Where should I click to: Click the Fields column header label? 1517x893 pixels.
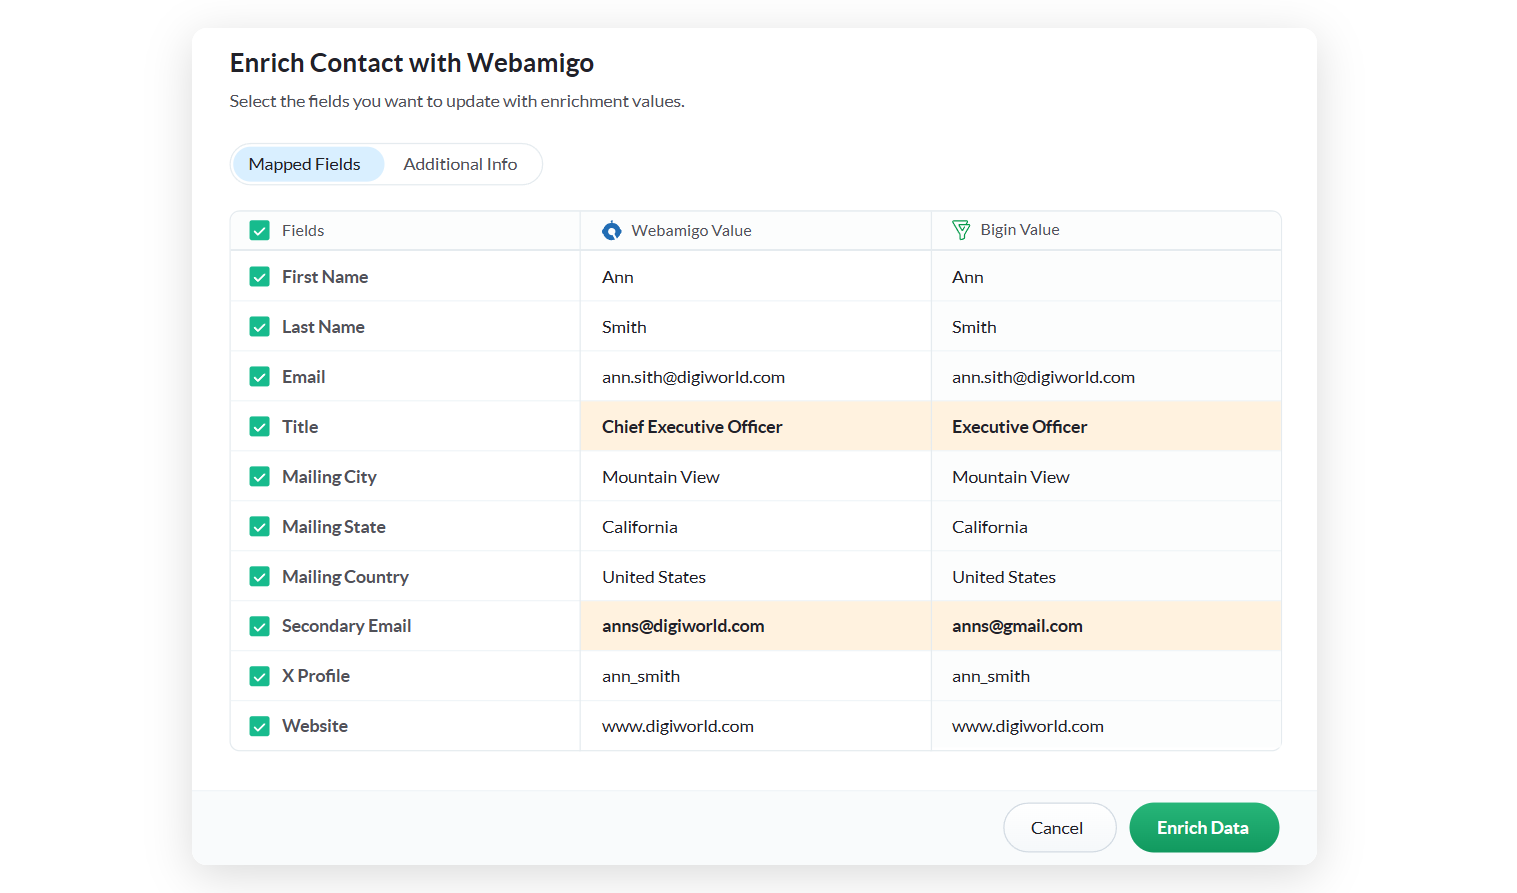click(x=303, y=231)
